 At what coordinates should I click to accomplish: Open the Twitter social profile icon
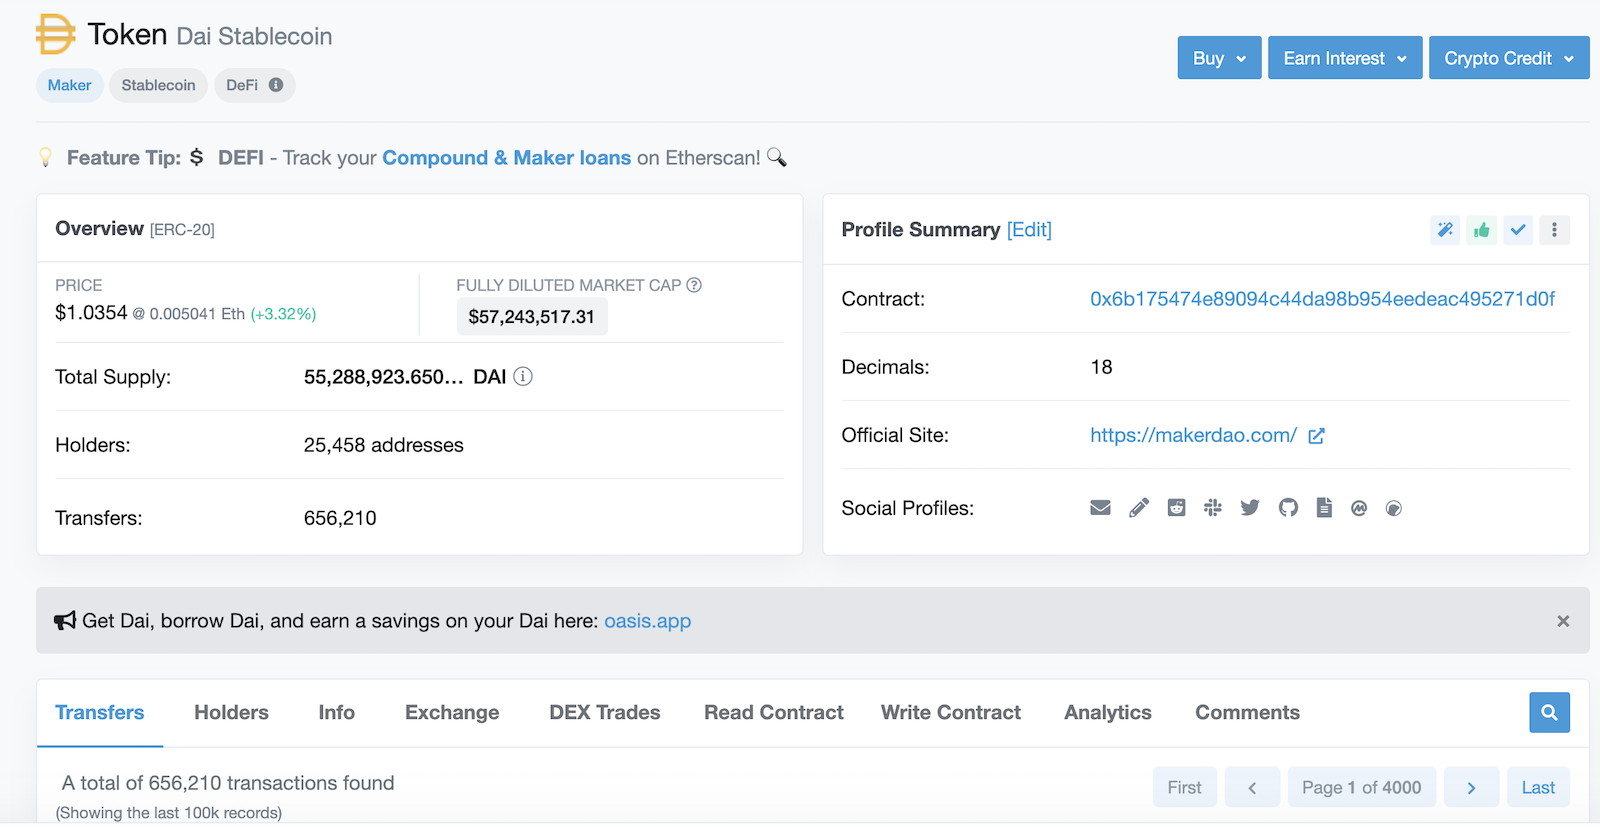click(x=1250, y=508)
